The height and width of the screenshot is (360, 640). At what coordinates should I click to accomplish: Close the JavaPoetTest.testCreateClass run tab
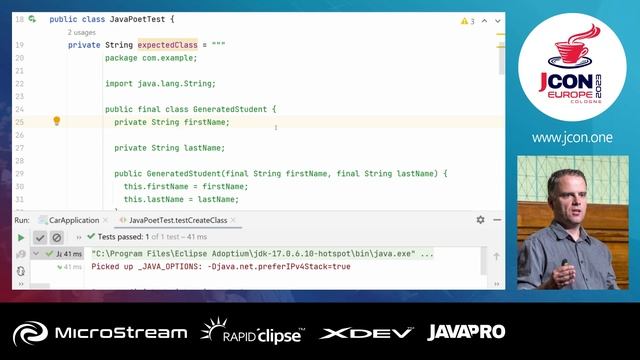pyautogui.click(x=233, y=220)
